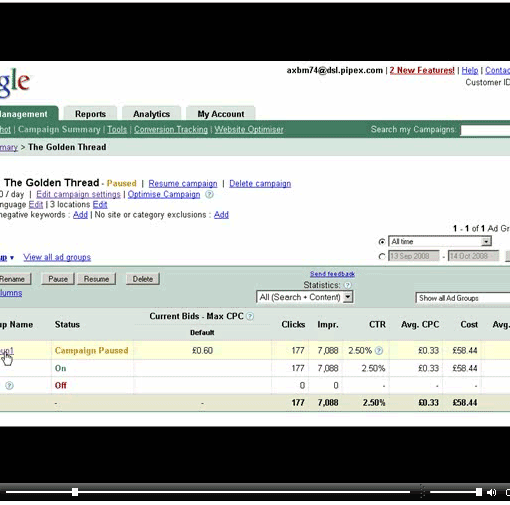510x505 pixels.
Task: Add site or category exclusions link
Action: tap(221, 214)
